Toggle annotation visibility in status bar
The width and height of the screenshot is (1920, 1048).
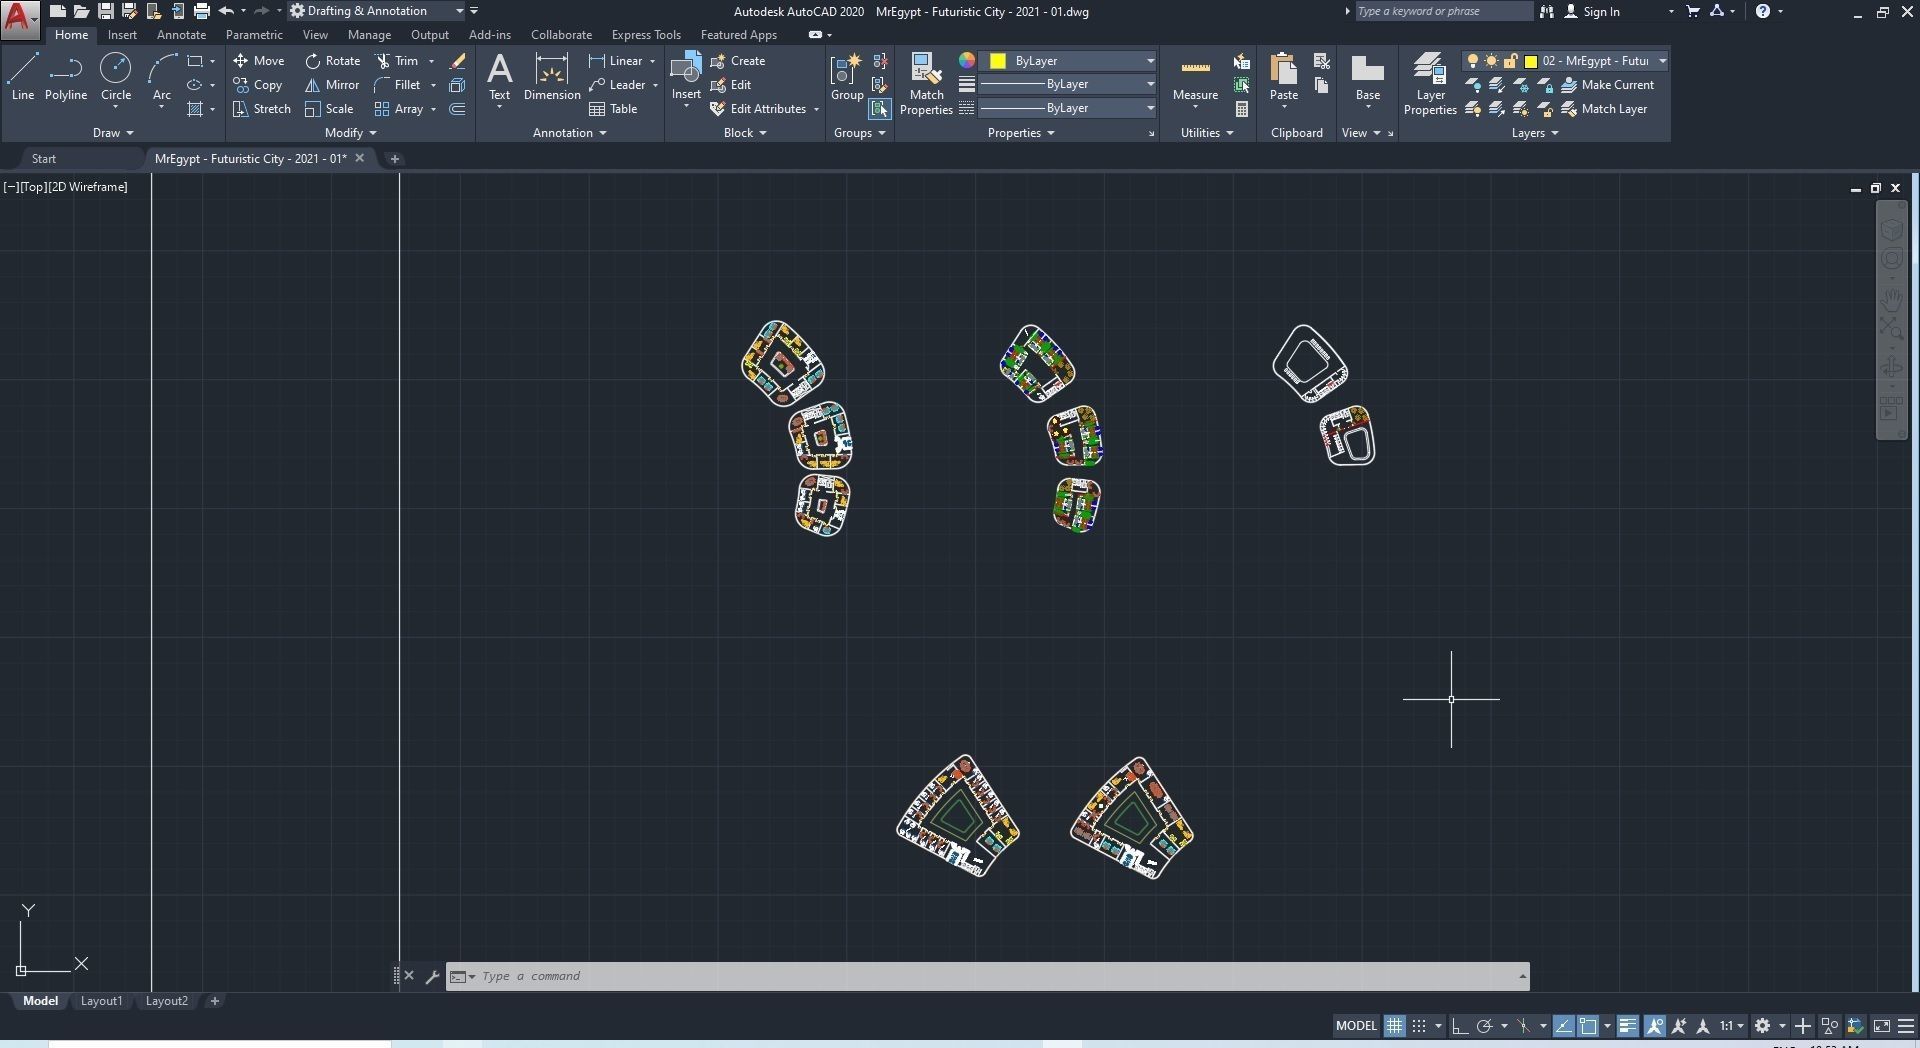tap(1655, 1026)
